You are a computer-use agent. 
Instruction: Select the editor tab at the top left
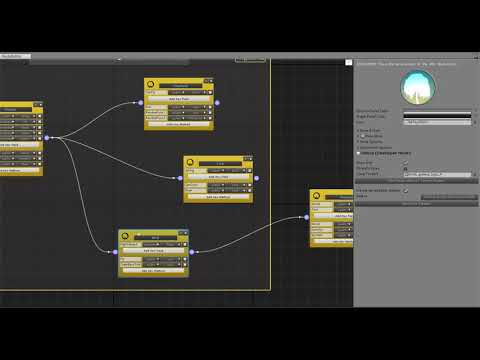point(15,56)
